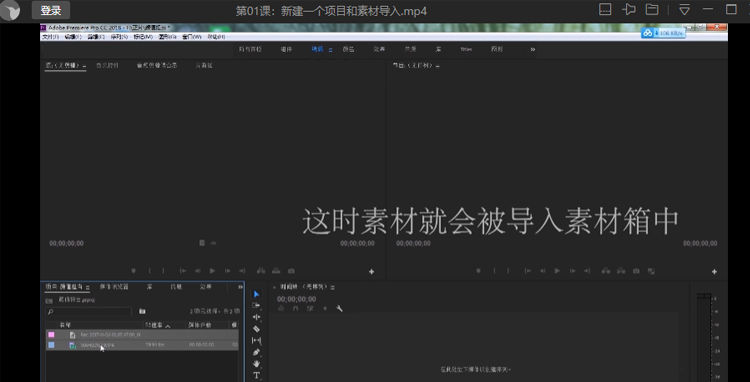Screen dimensions: 750x382
Task: Select the Track Select Forward tool
Action: [256, 306]
